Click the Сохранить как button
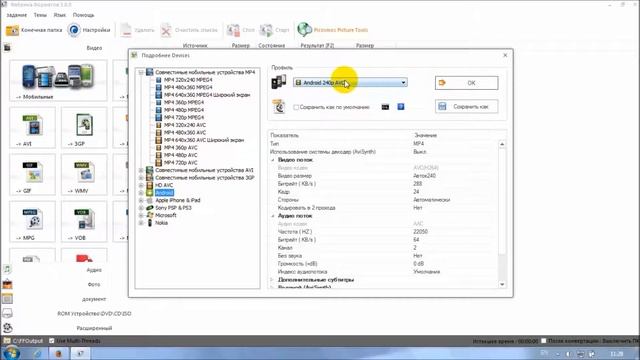Viewport: 640px width, 360px height. click(x=467, y=107)
